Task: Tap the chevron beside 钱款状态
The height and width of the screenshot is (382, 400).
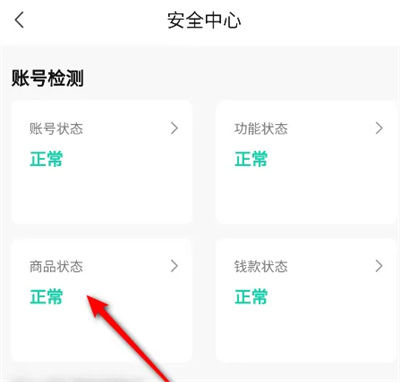Action: (x=379, y=266)
